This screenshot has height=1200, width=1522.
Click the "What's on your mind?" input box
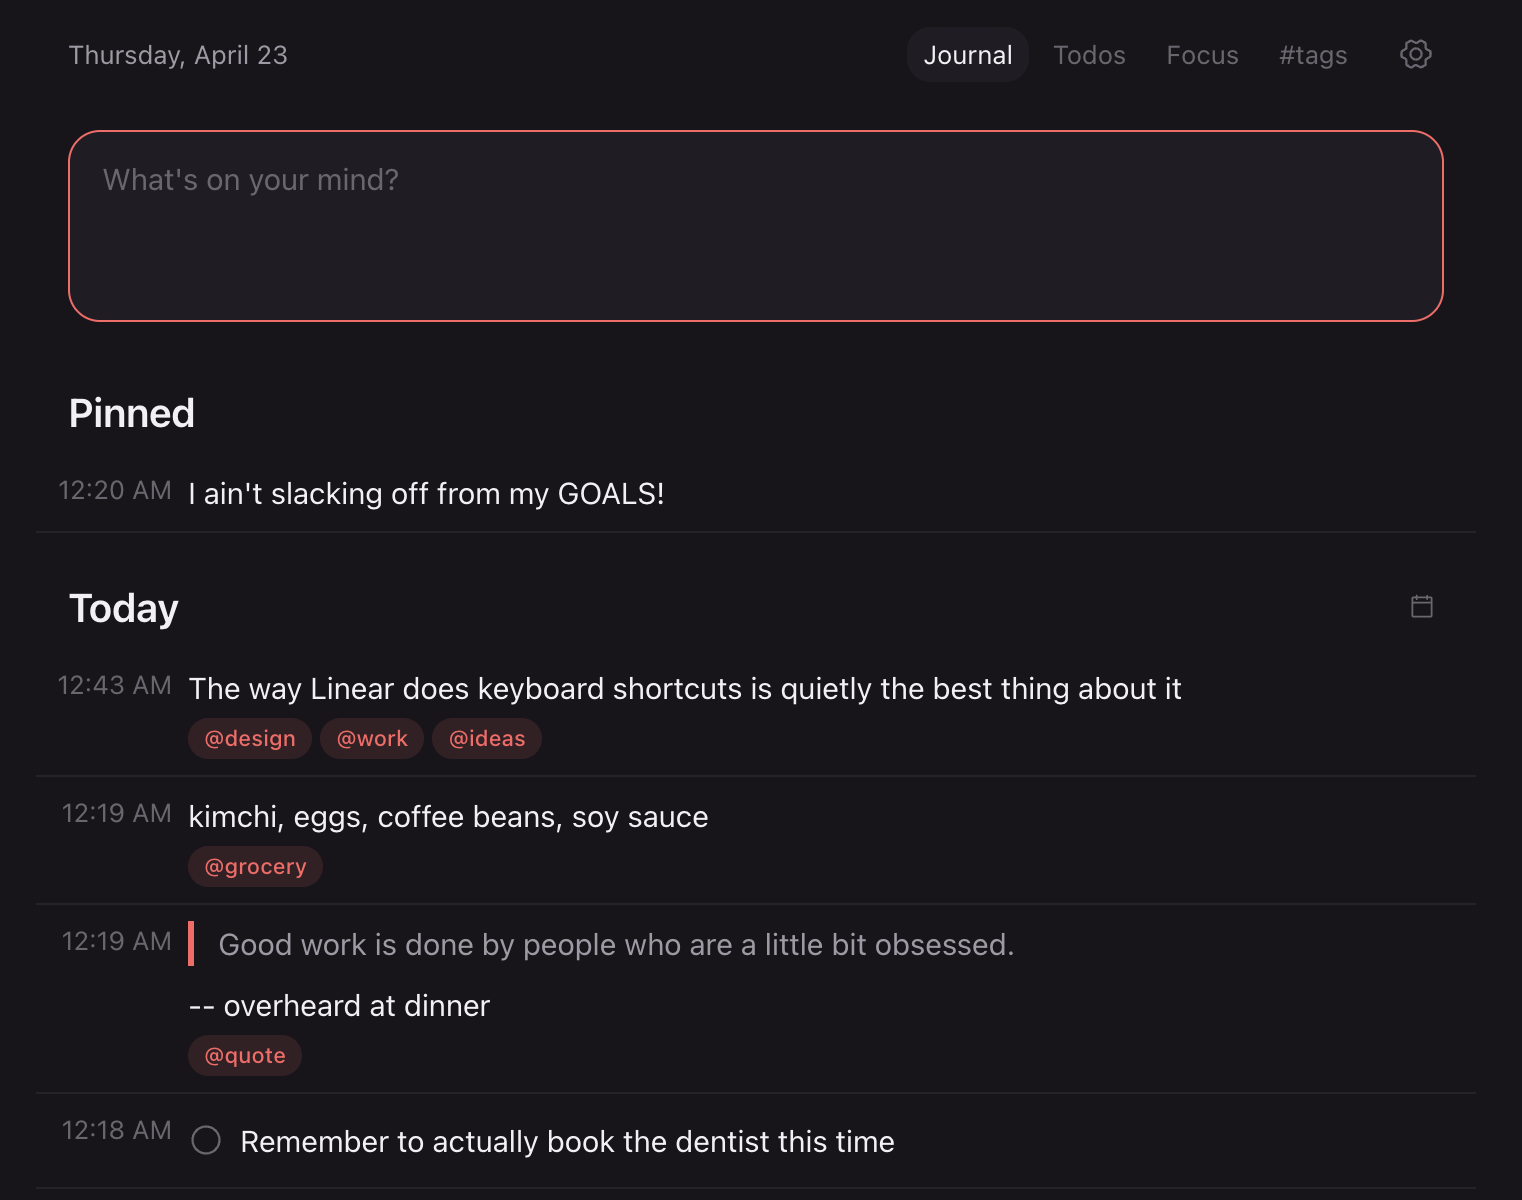click(x=755, y=225)
